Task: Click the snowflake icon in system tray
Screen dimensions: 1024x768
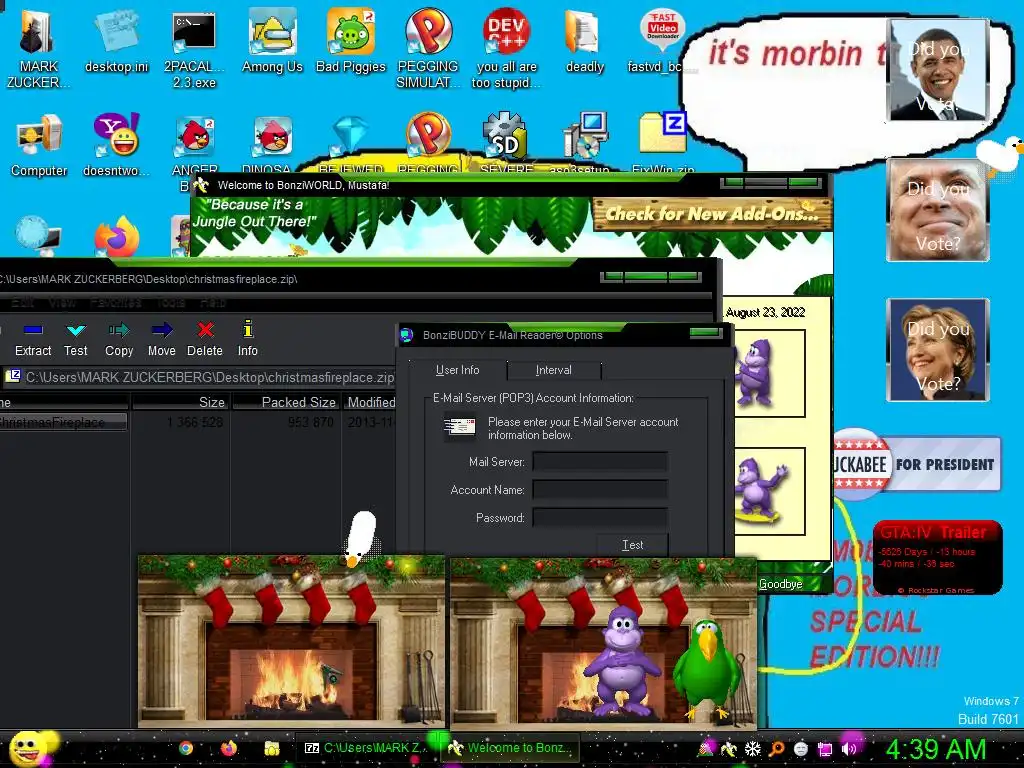Action: coord(752,749)
